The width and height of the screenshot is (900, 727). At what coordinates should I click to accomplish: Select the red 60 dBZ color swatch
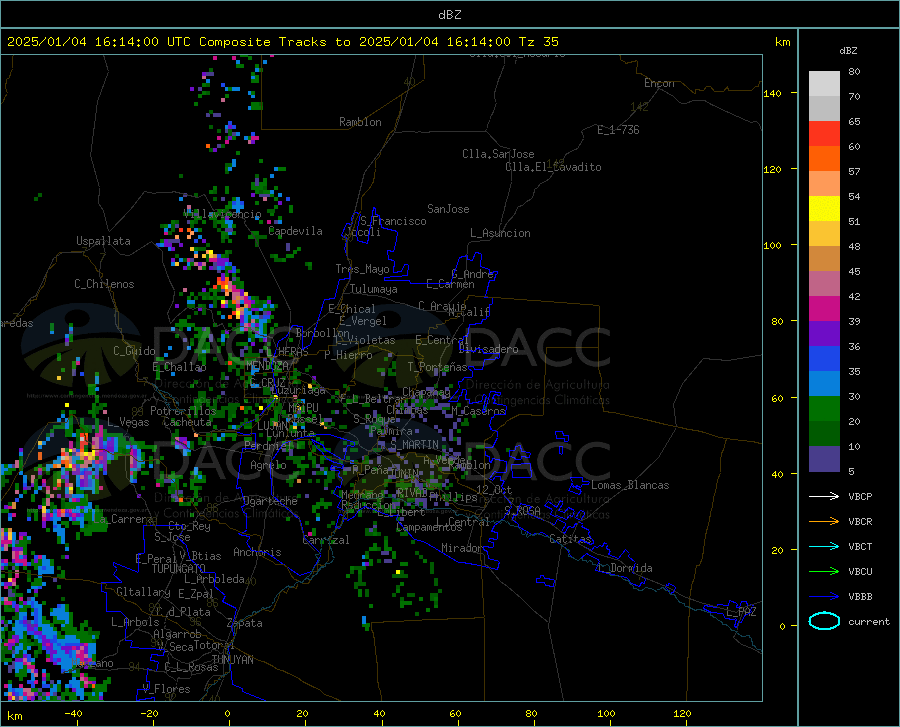point(824,134)
